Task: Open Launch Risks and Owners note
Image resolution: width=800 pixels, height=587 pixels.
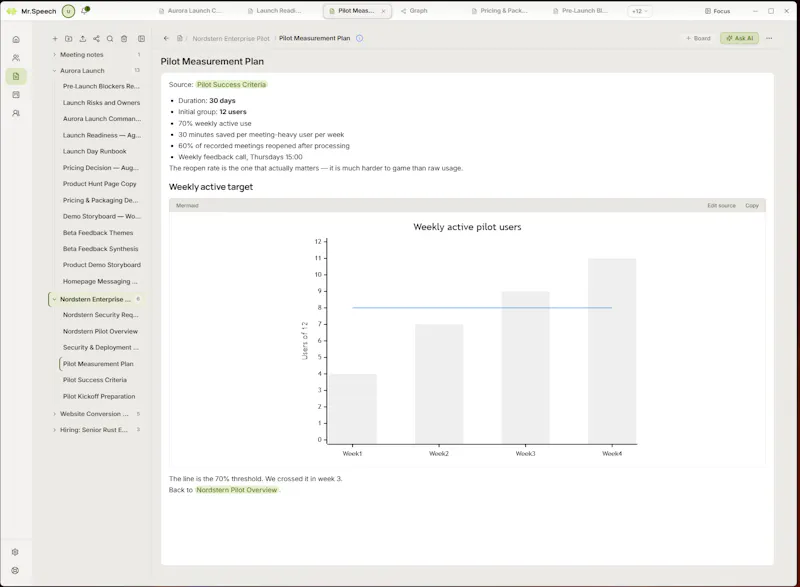Action: pos(101,103)
